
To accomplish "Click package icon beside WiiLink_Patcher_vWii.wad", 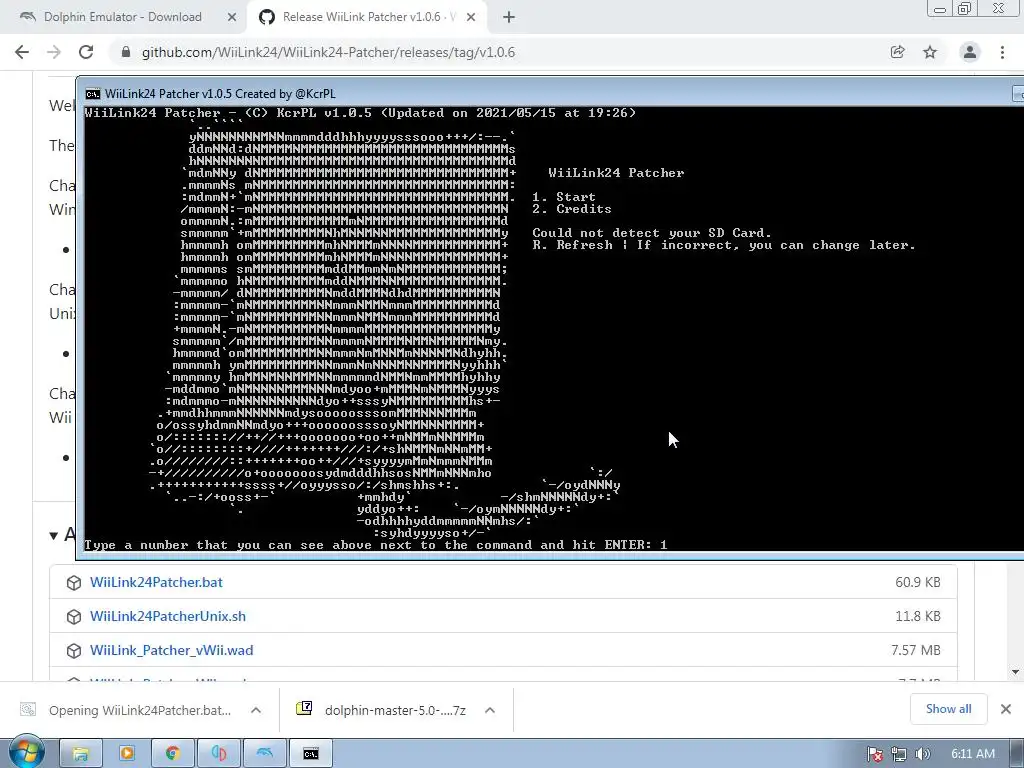I will (x=74, y=650).
